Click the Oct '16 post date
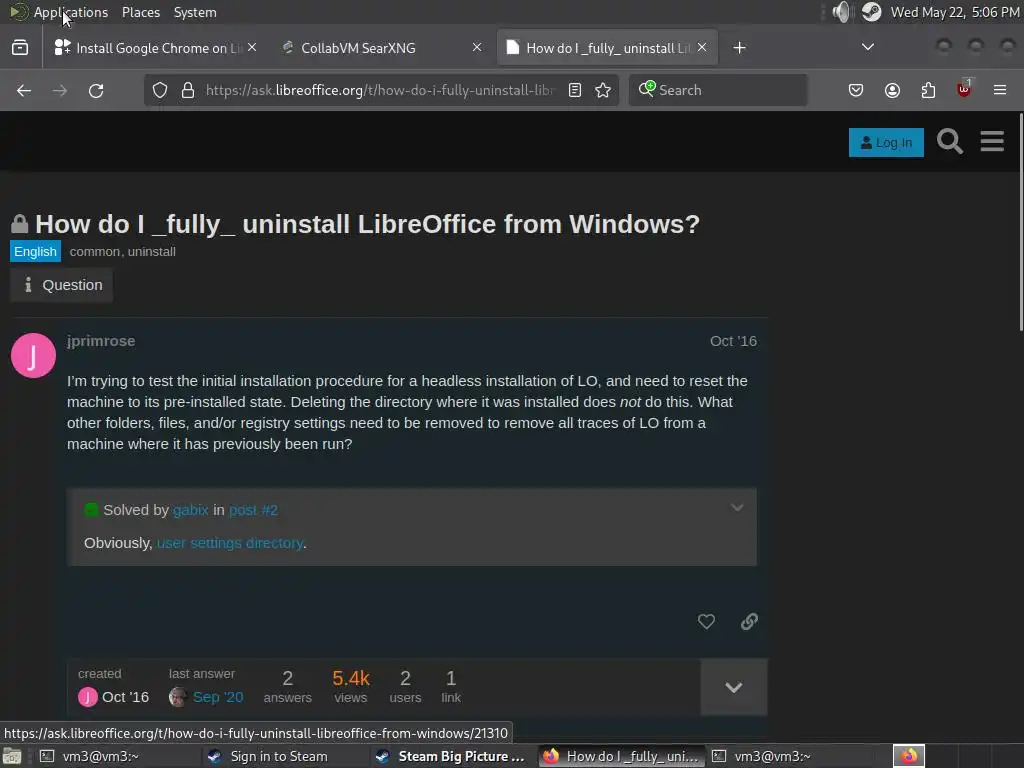 coord(733,341)
